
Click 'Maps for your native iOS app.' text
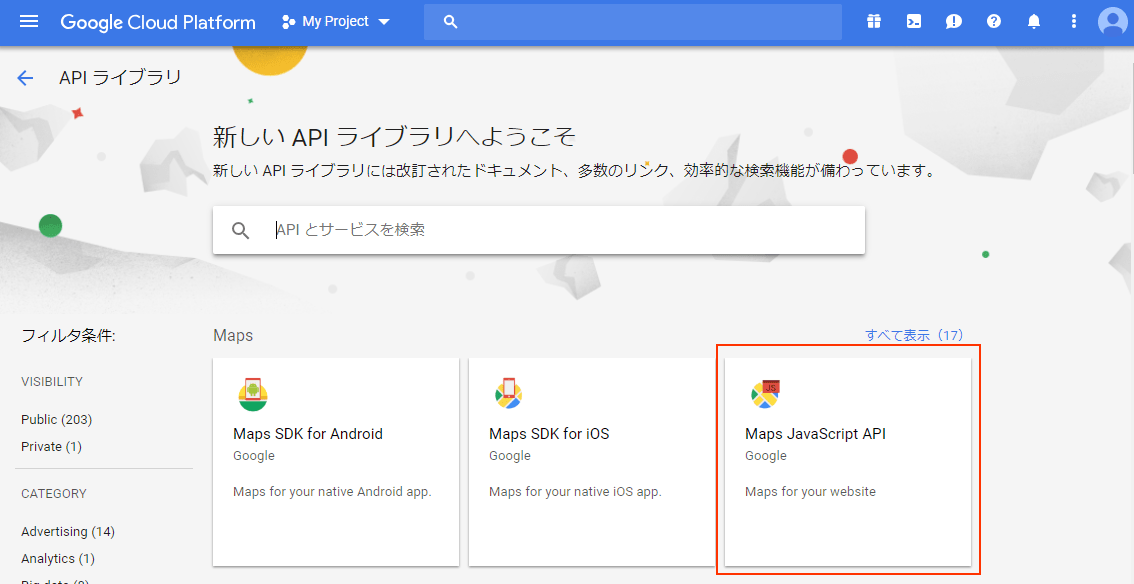coord(575,491)
